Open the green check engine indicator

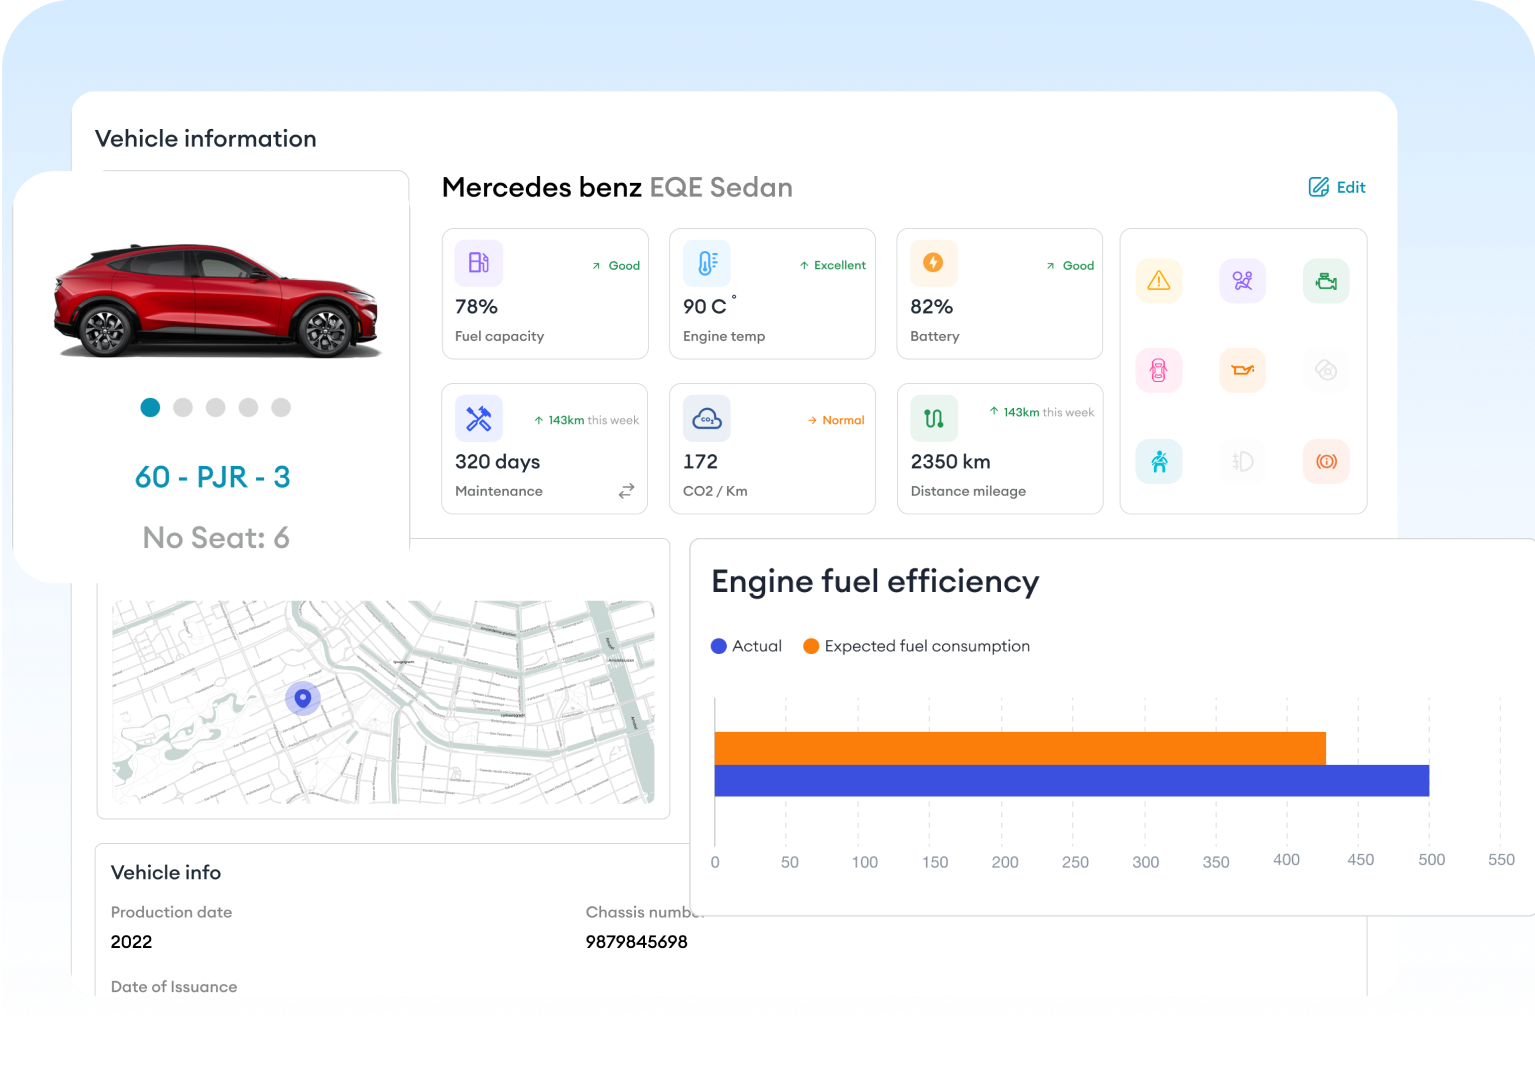[1326, 281]
